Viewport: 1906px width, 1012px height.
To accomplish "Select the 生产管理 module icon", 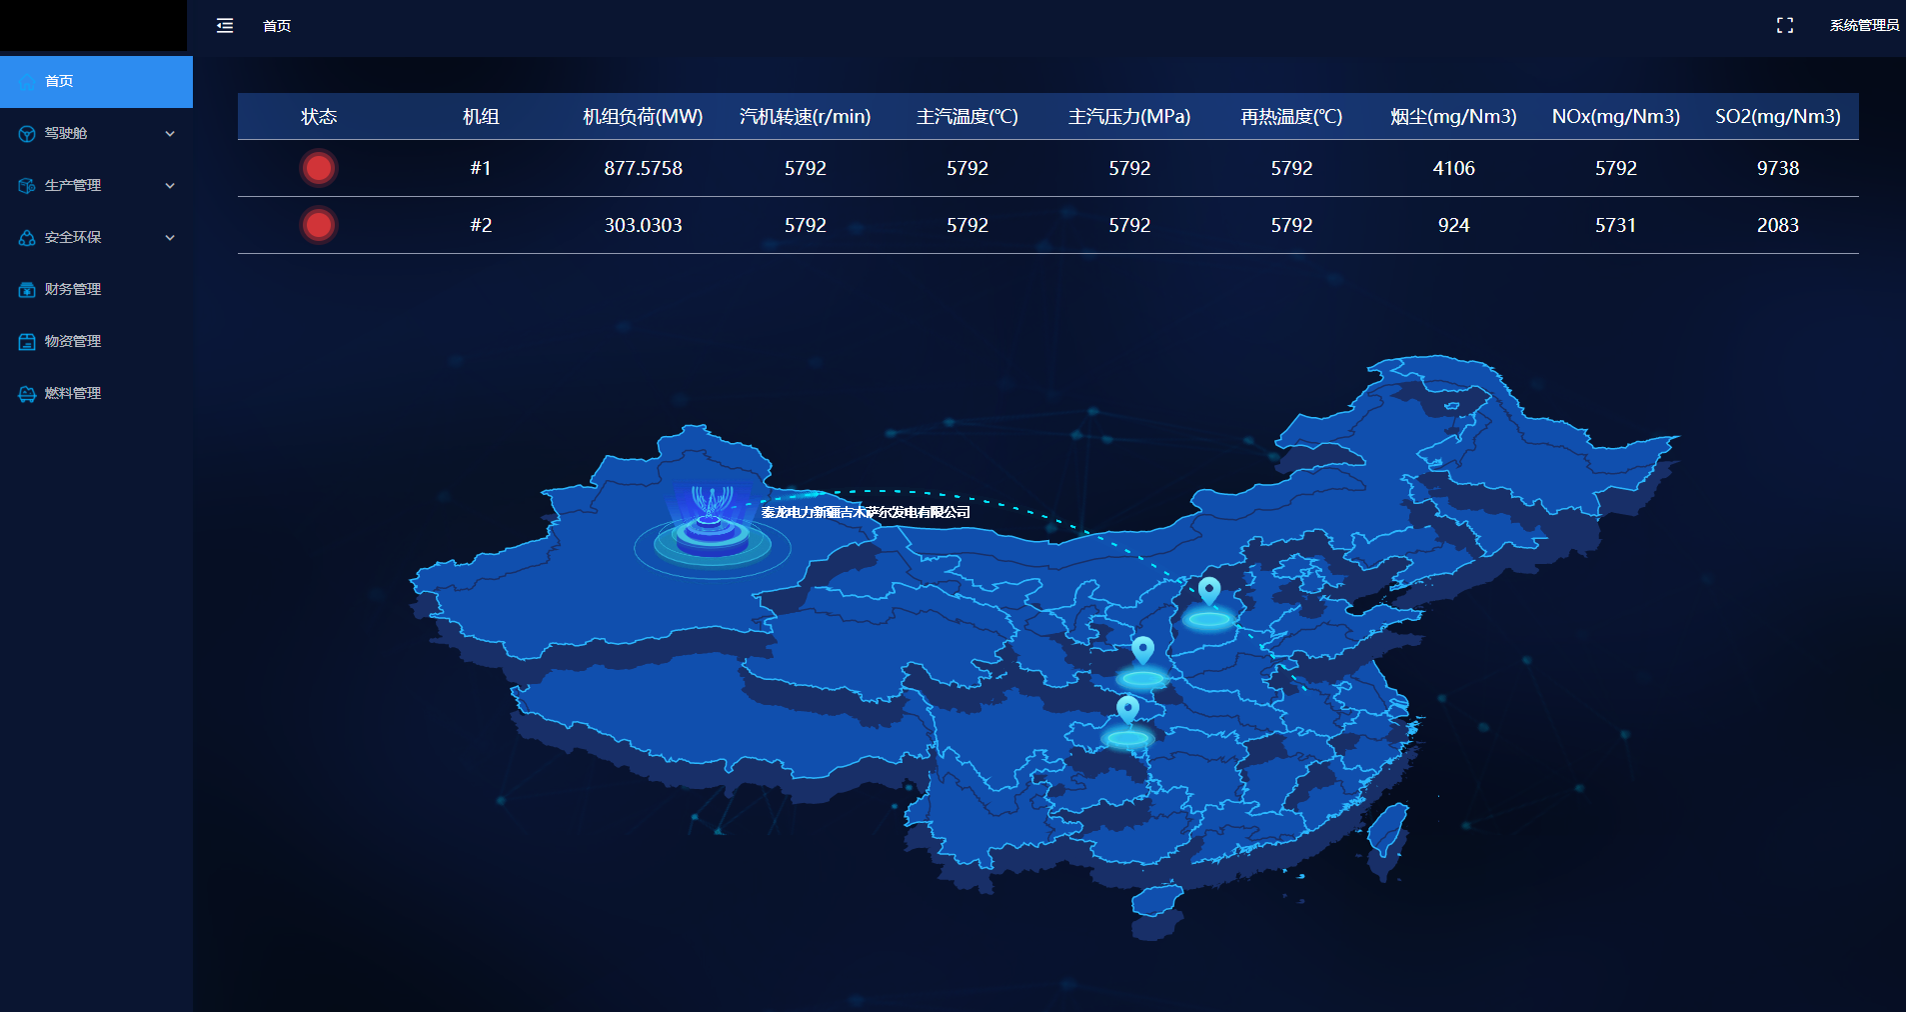I will point(26,185).
